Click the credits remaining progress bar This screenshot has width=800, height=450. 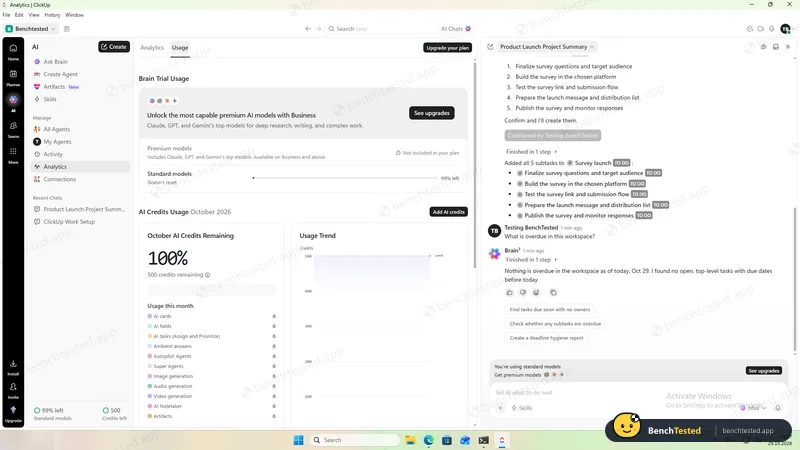coord(212,290)
